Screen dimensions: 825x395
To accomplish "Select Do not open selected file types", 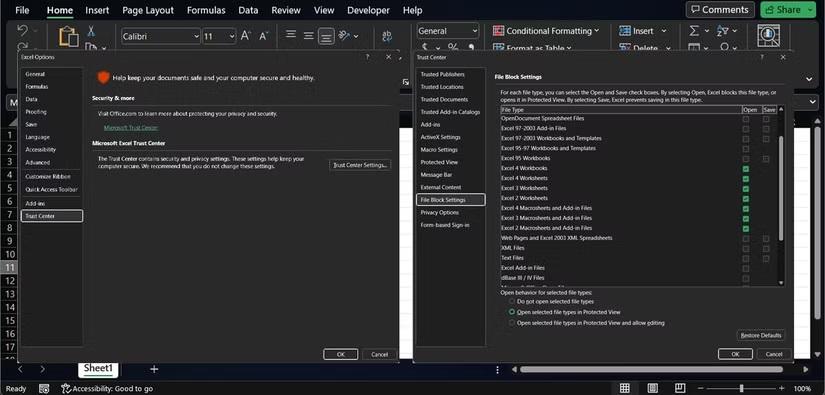I will click(512, 302).
